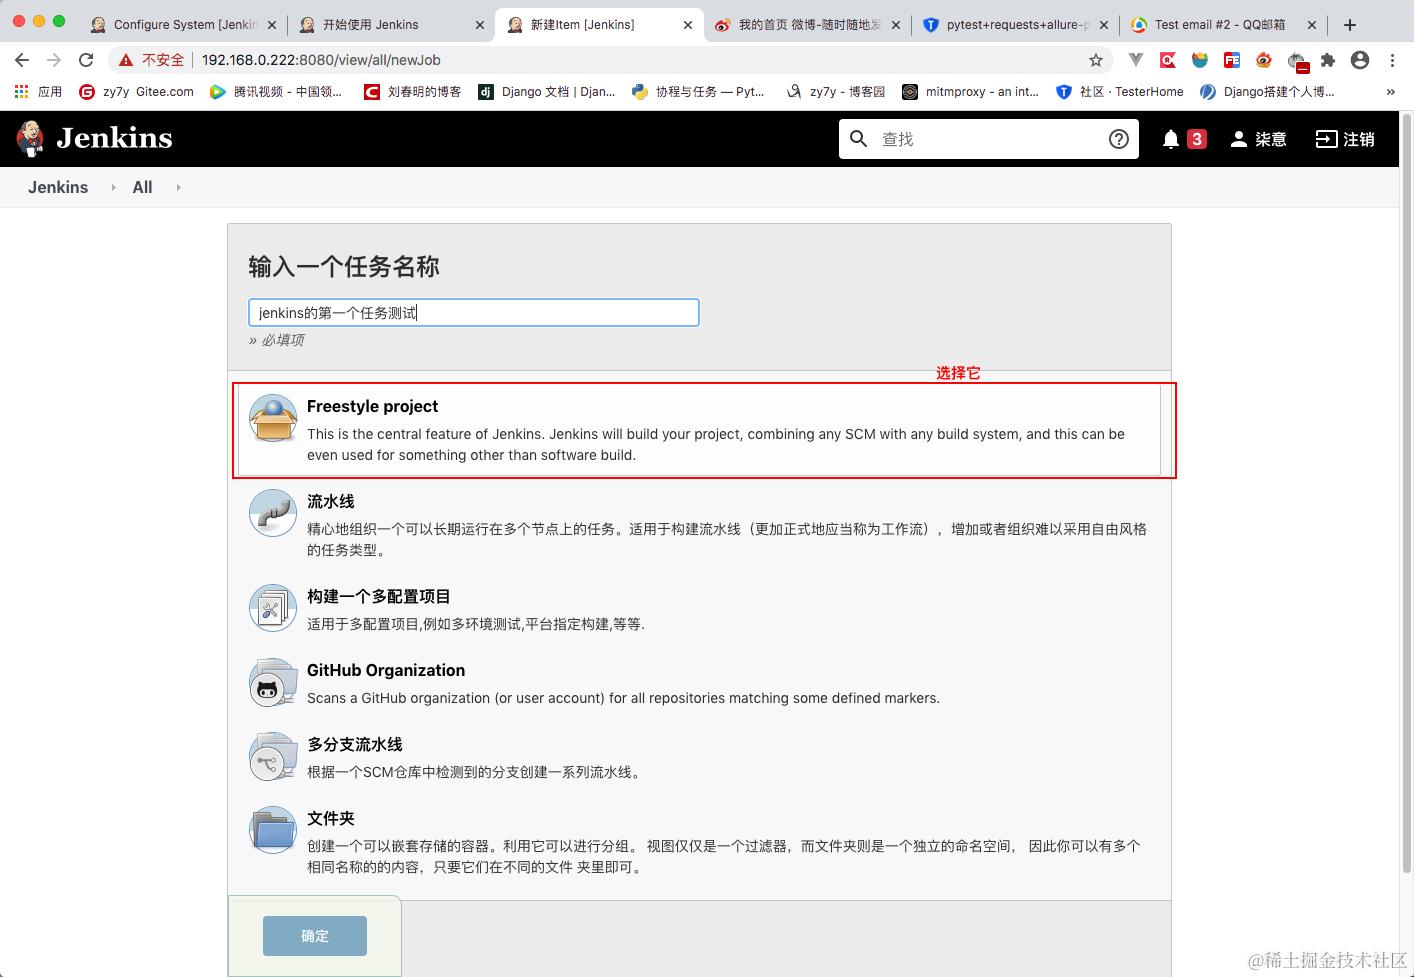Open the mitmproxy bookmark
Screen dimensions: 1414x977
[x=971, y=91]
